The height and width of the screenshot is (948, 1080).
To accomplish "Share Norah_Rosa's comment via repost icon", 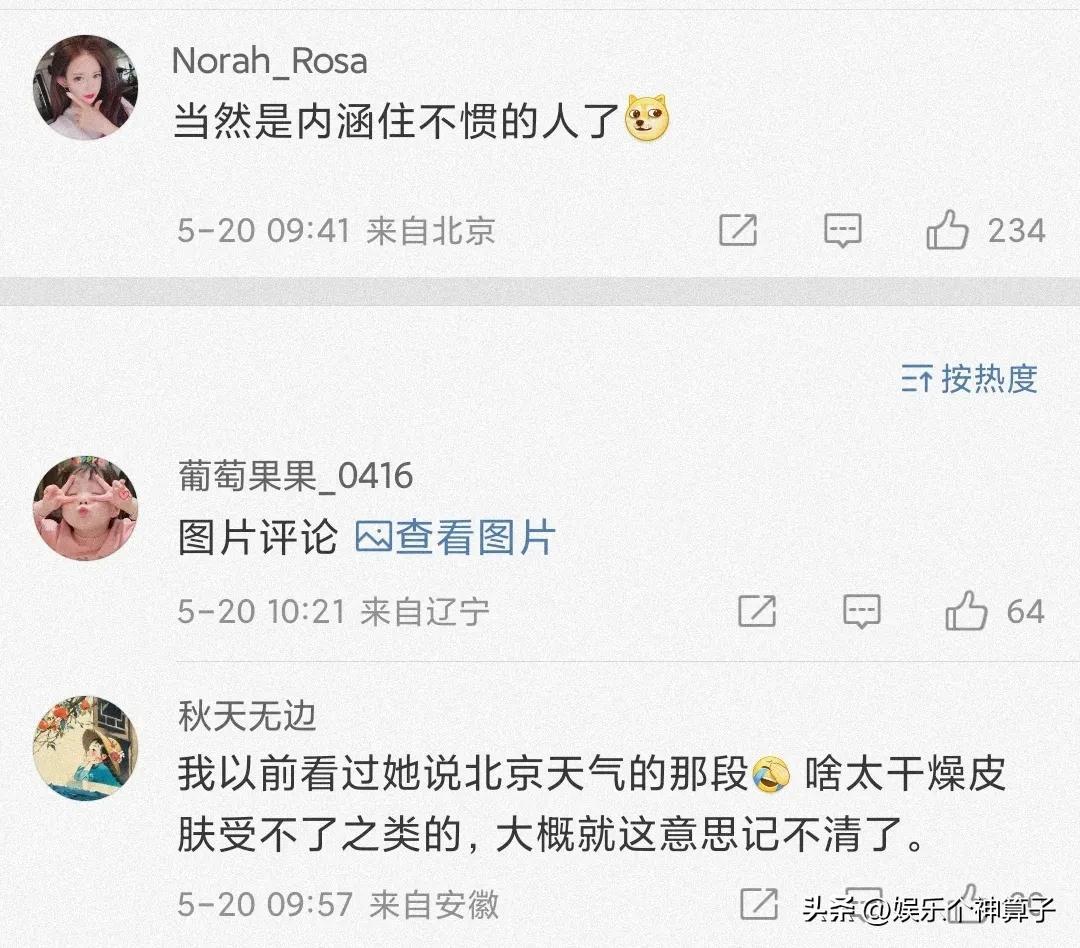I will pyautogui.click(x=738, y=230).
